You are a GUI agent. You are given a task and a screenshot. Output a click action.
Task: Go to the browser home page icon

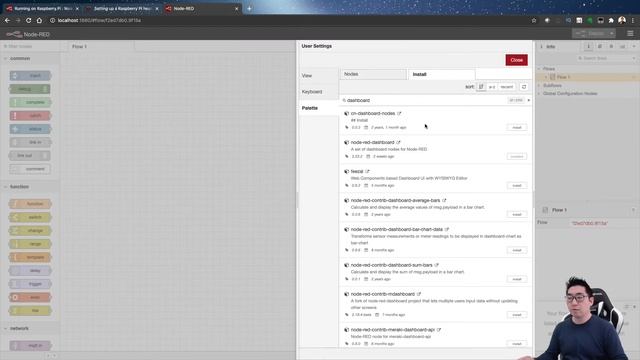click(x=39, y=20)
